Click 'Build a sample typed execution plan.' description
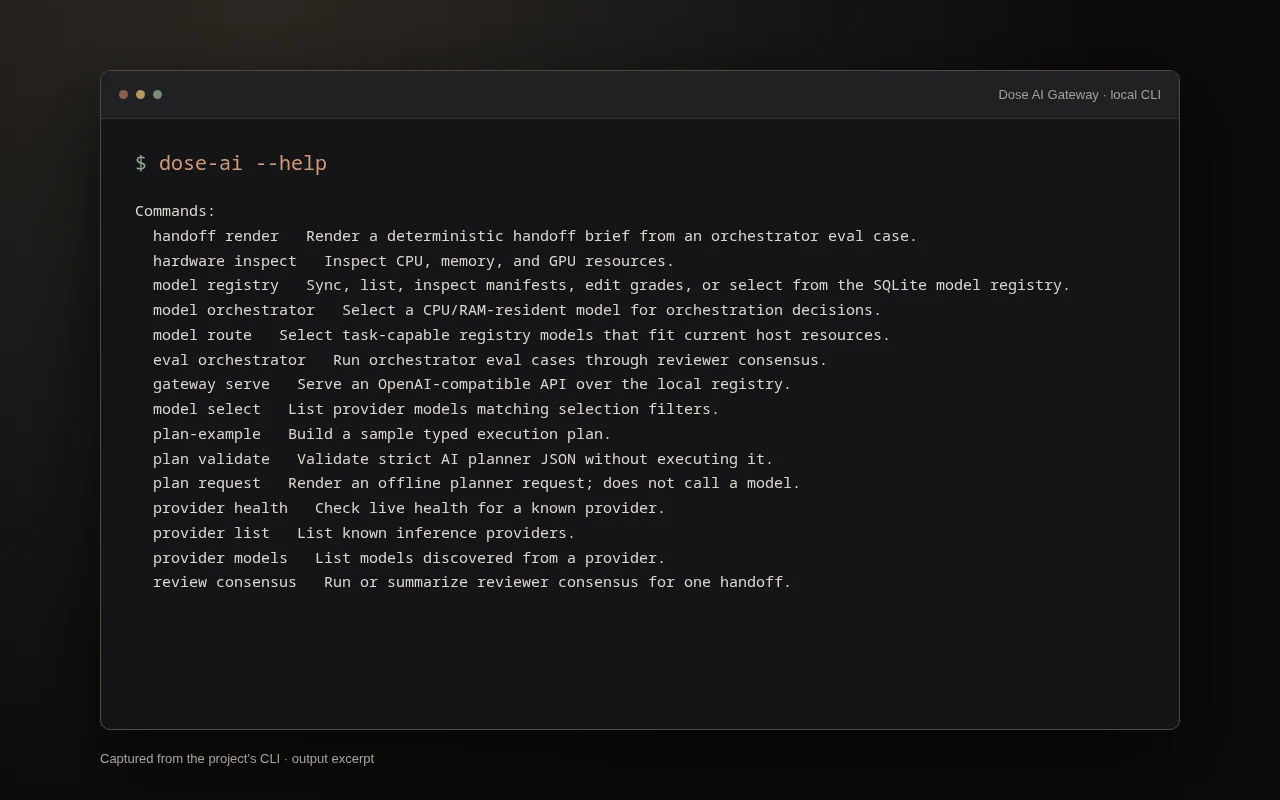1280x800 pixels. (450, 434)
